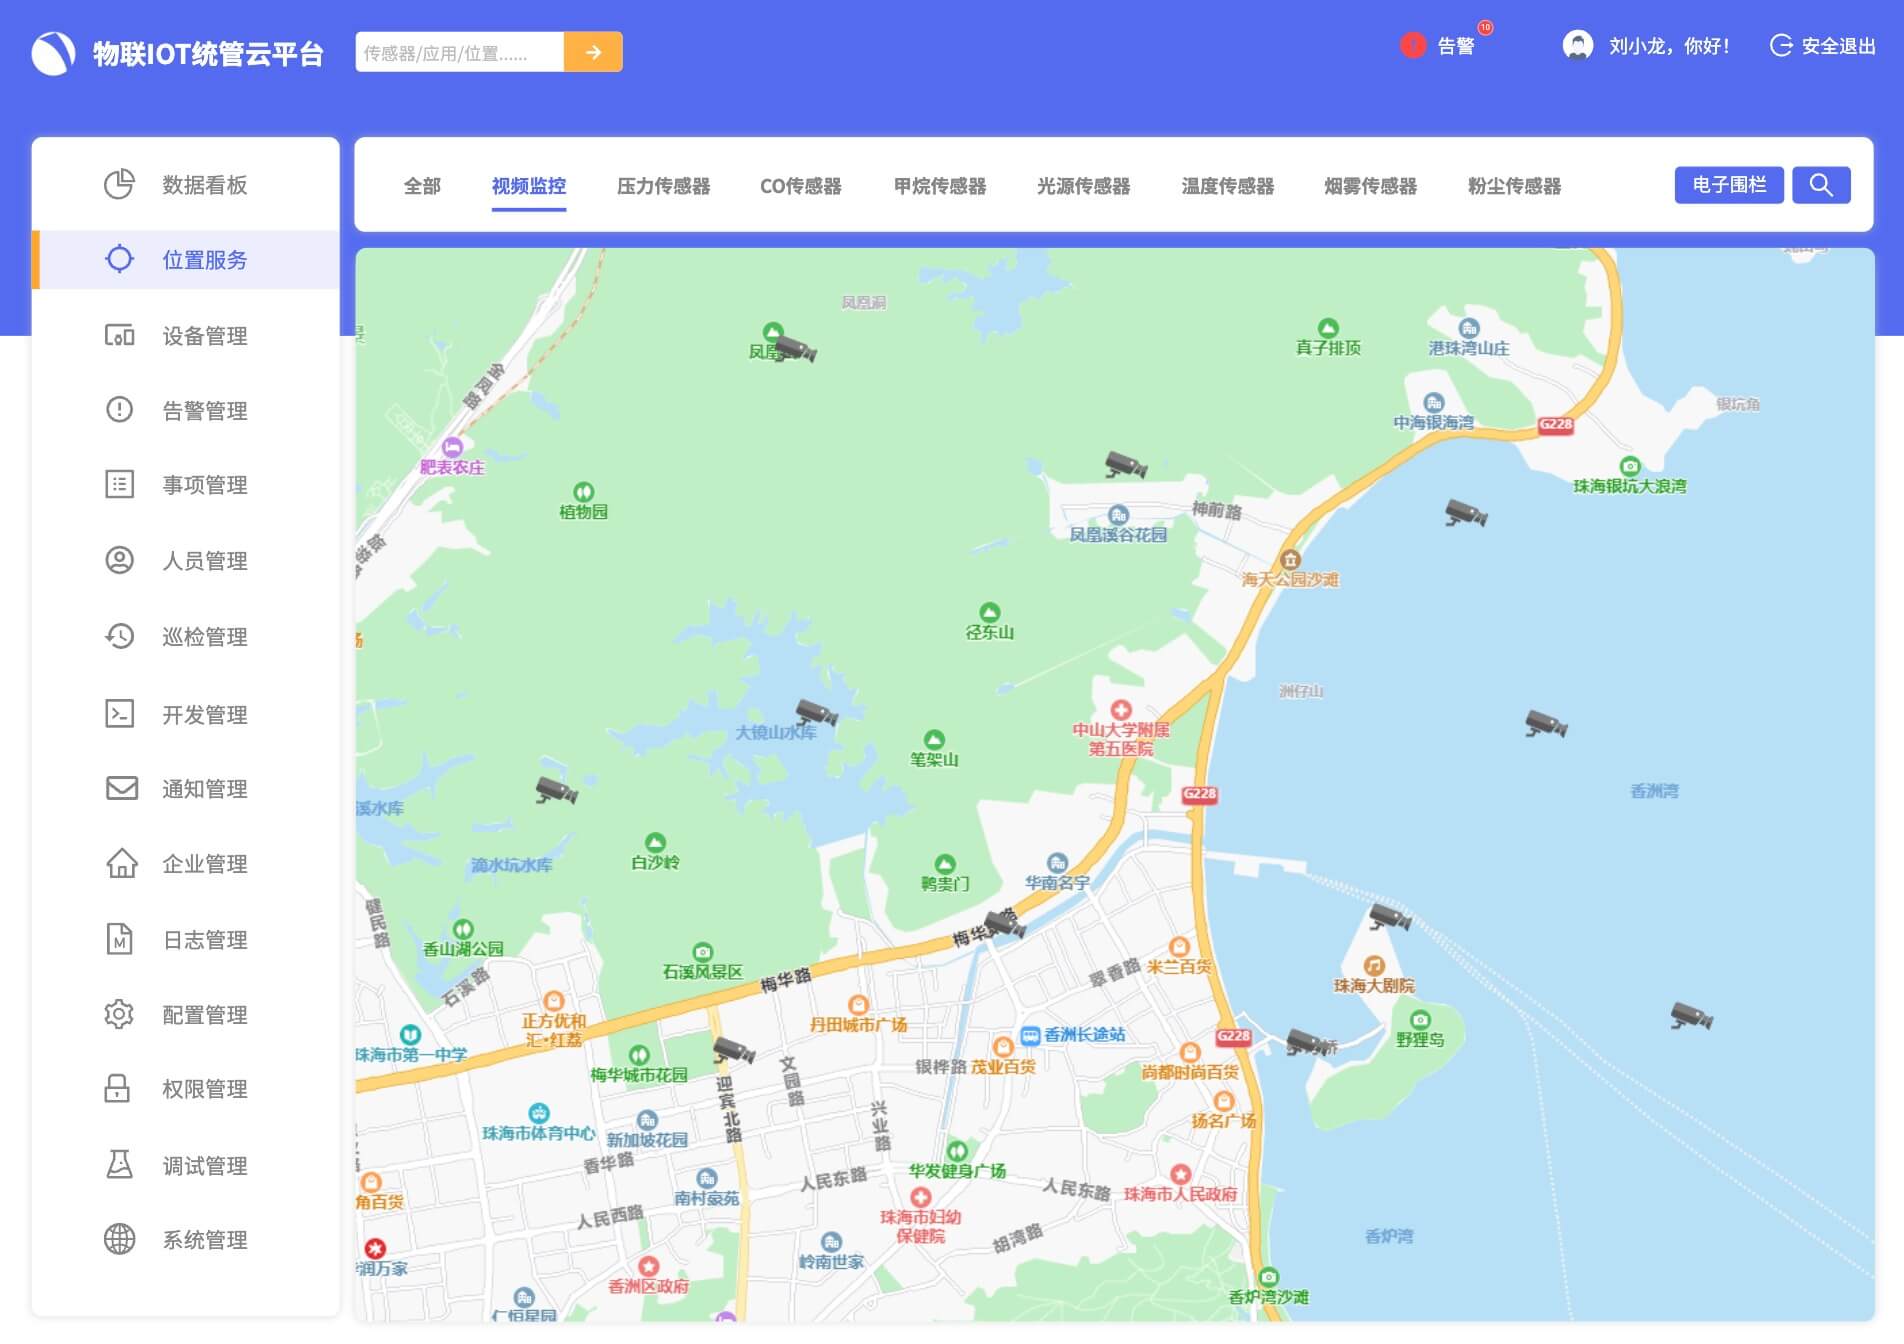Image resolution: width=1904 pixels, height=1344 pixels.
Task: Switch to the 压力传感器 tab
Action: click(664, 186)
